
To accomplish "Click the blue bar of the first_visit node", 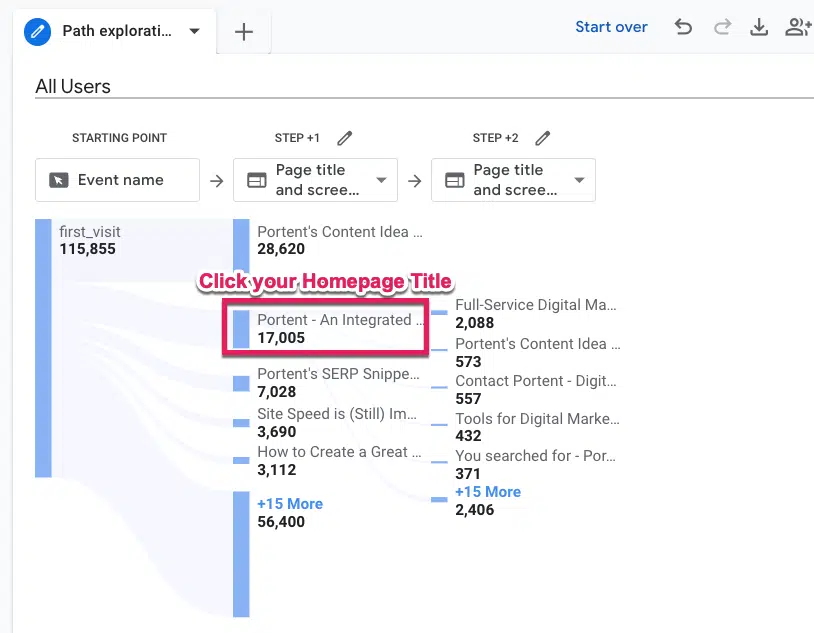I will [43, 348].
